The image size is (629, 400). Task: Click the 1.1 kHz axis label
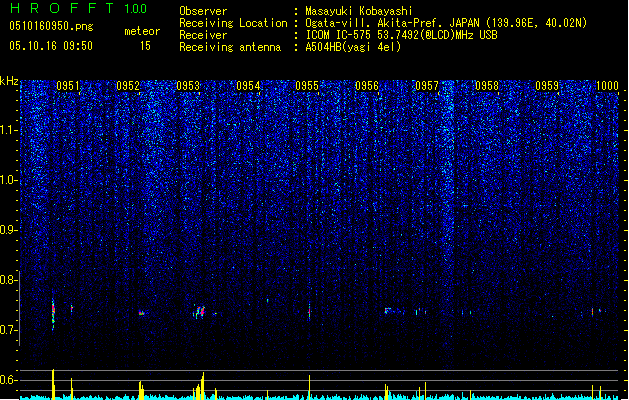click(8, 130)
